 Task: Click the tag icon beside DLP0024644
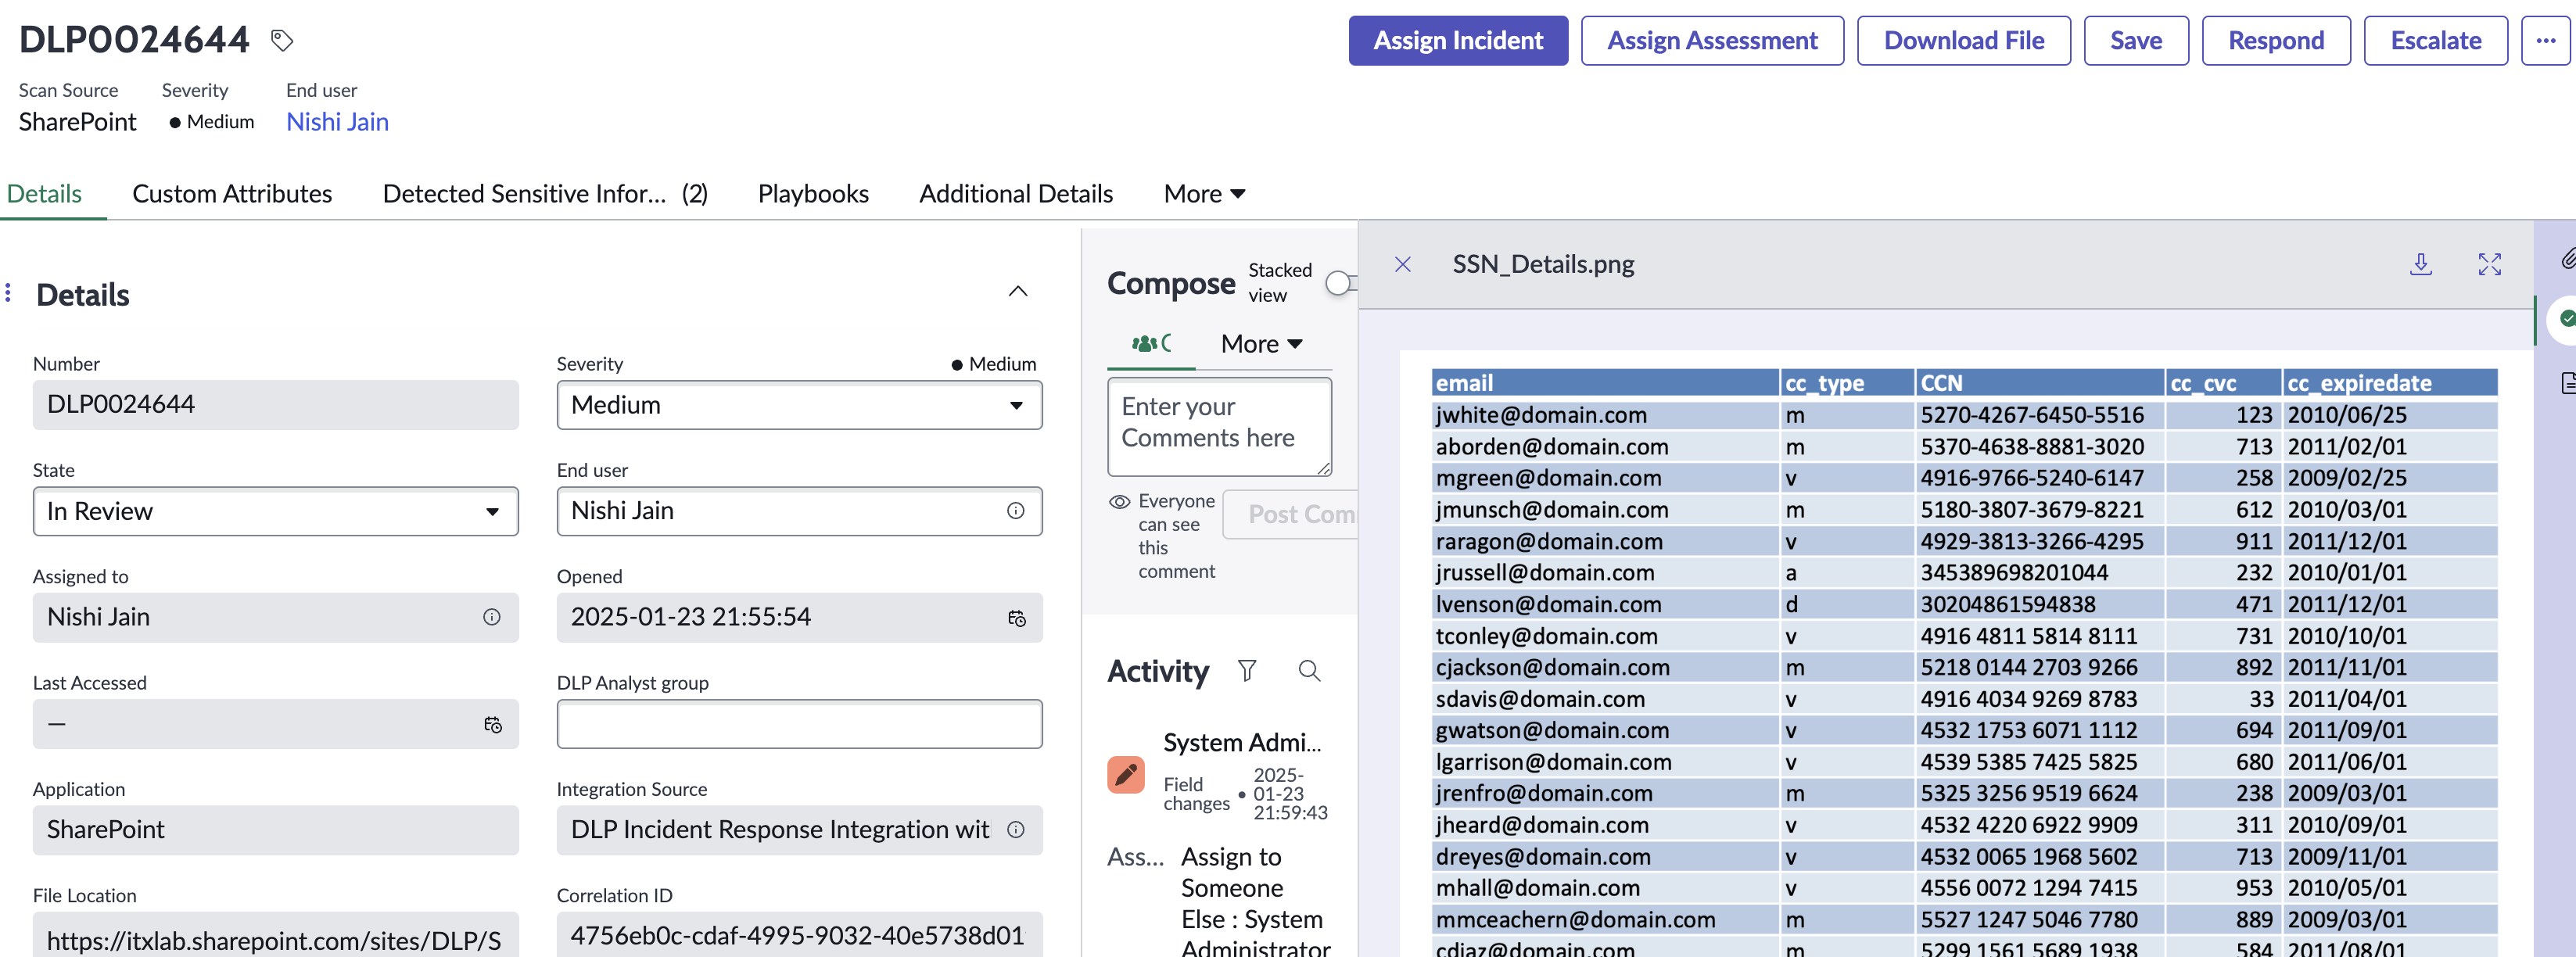click(282, 40)
